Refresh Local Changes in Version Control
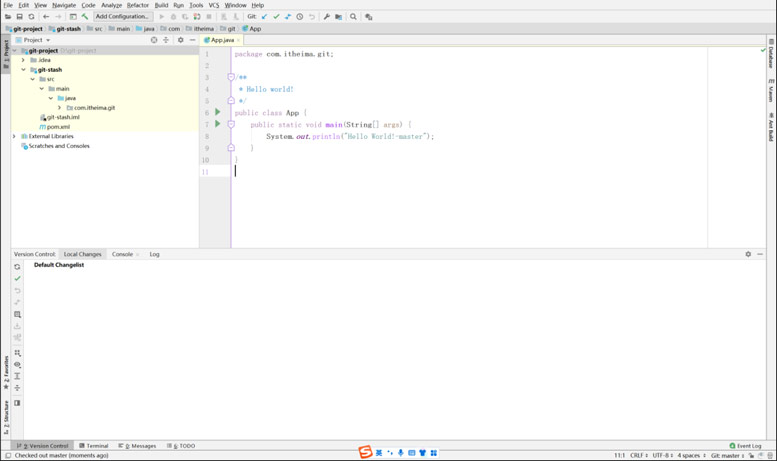This screenshot has height=461, width=777. click(x=17, y=267)
